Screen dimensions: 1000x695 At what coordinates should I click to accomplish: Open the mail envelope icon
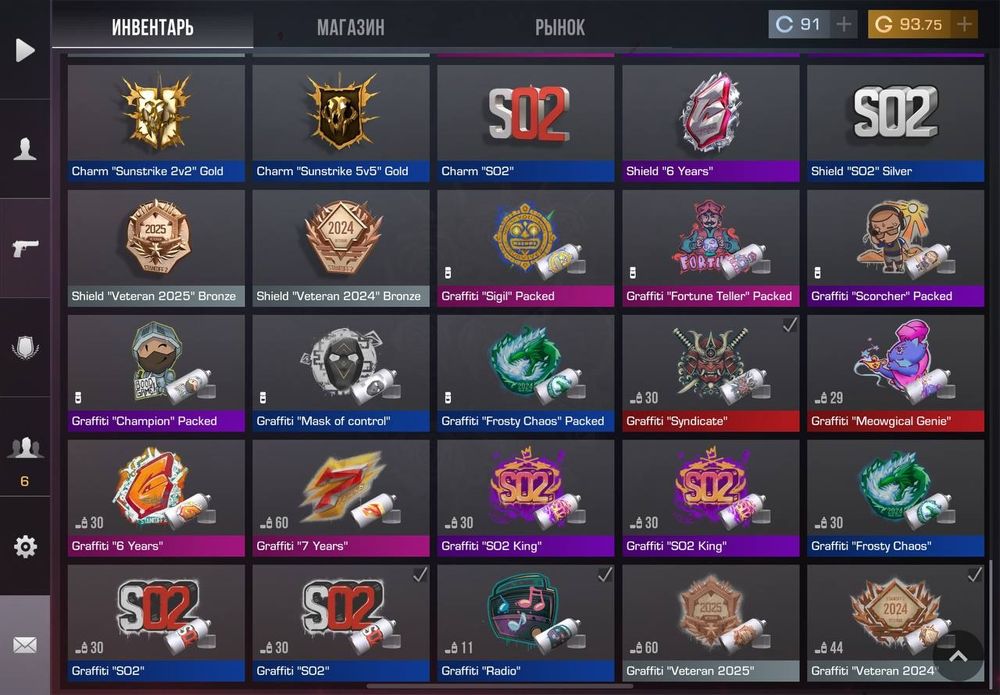coord(25,645)
